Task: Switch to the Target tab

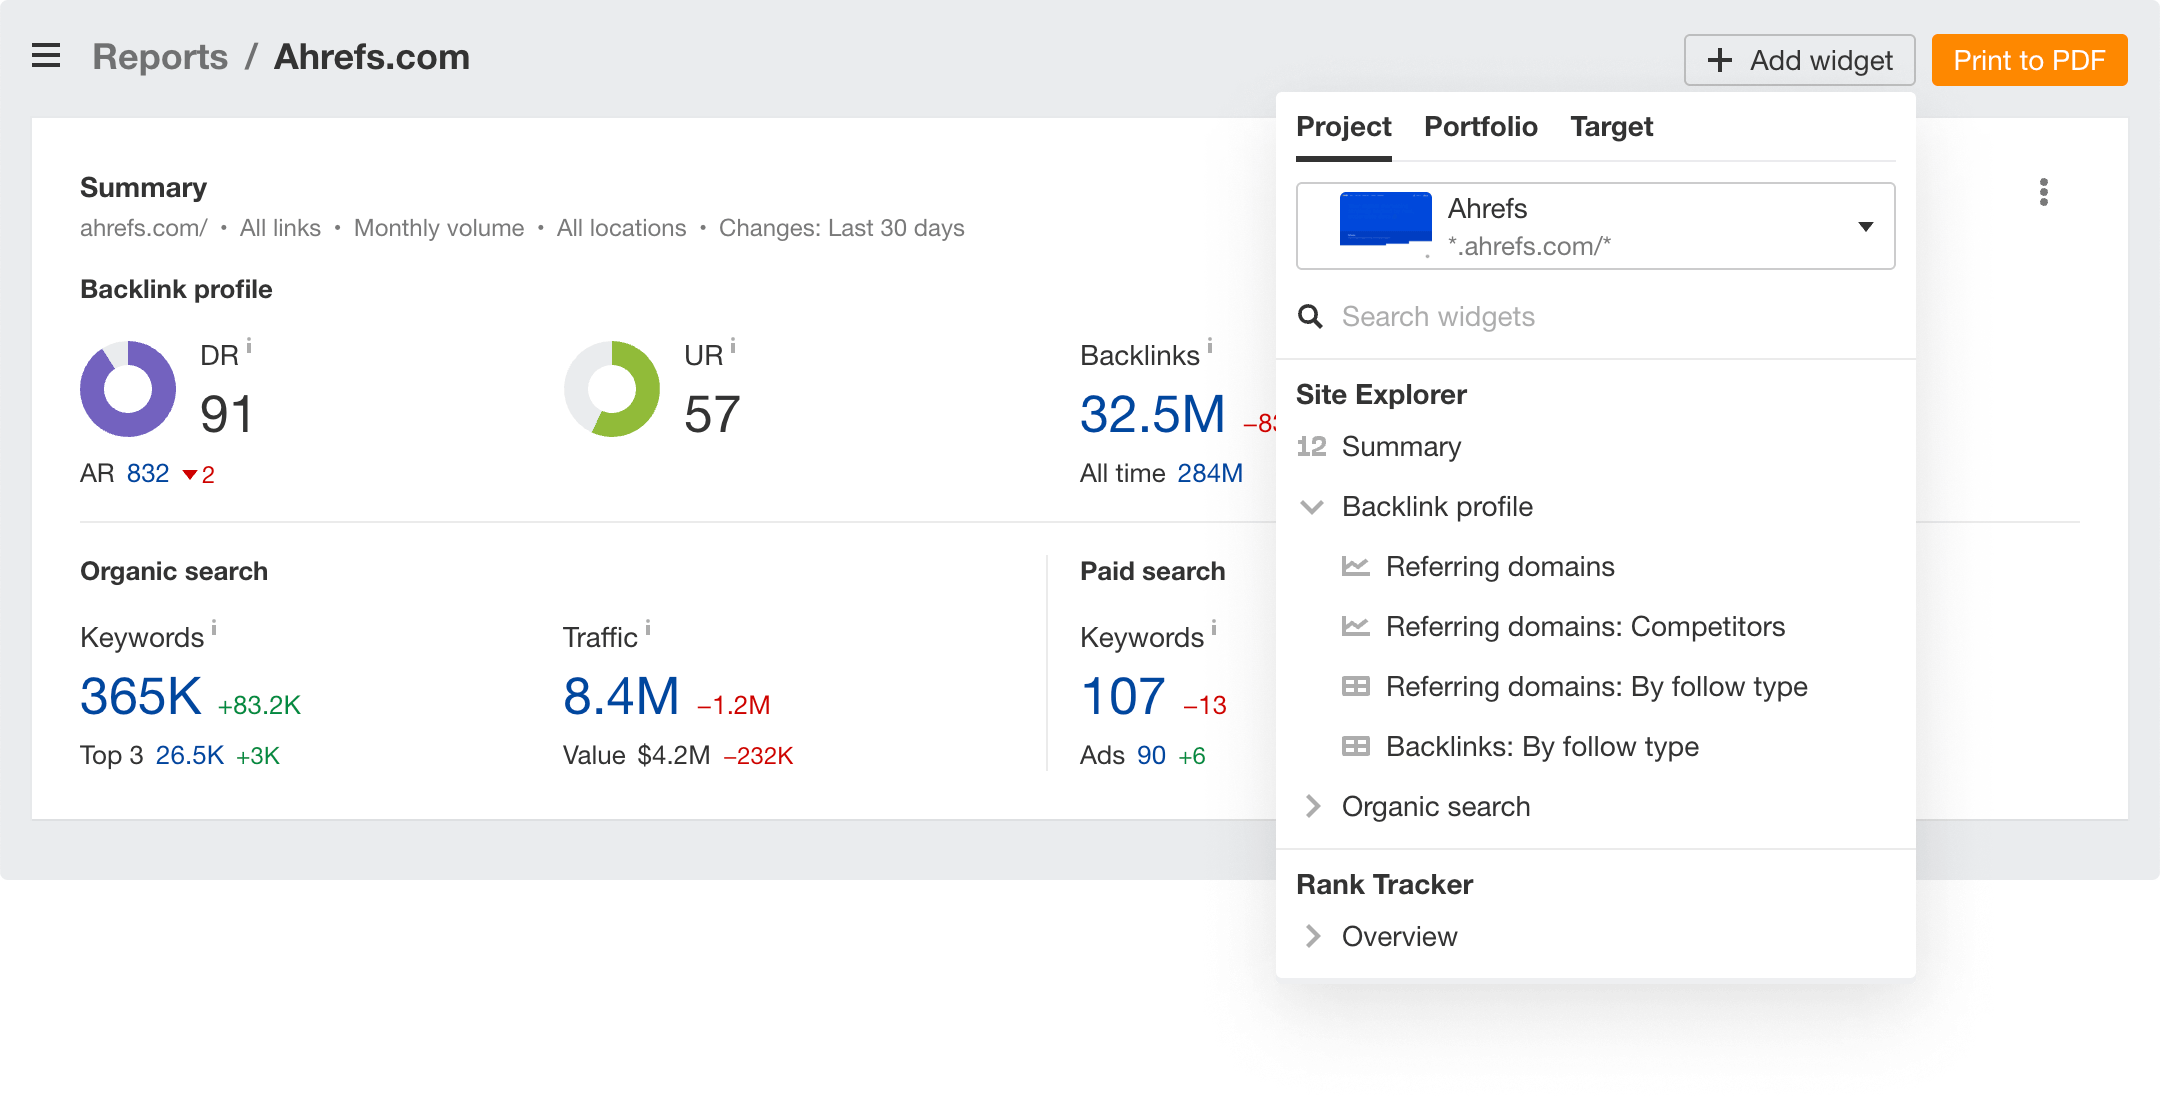Action: (1611, 127)
